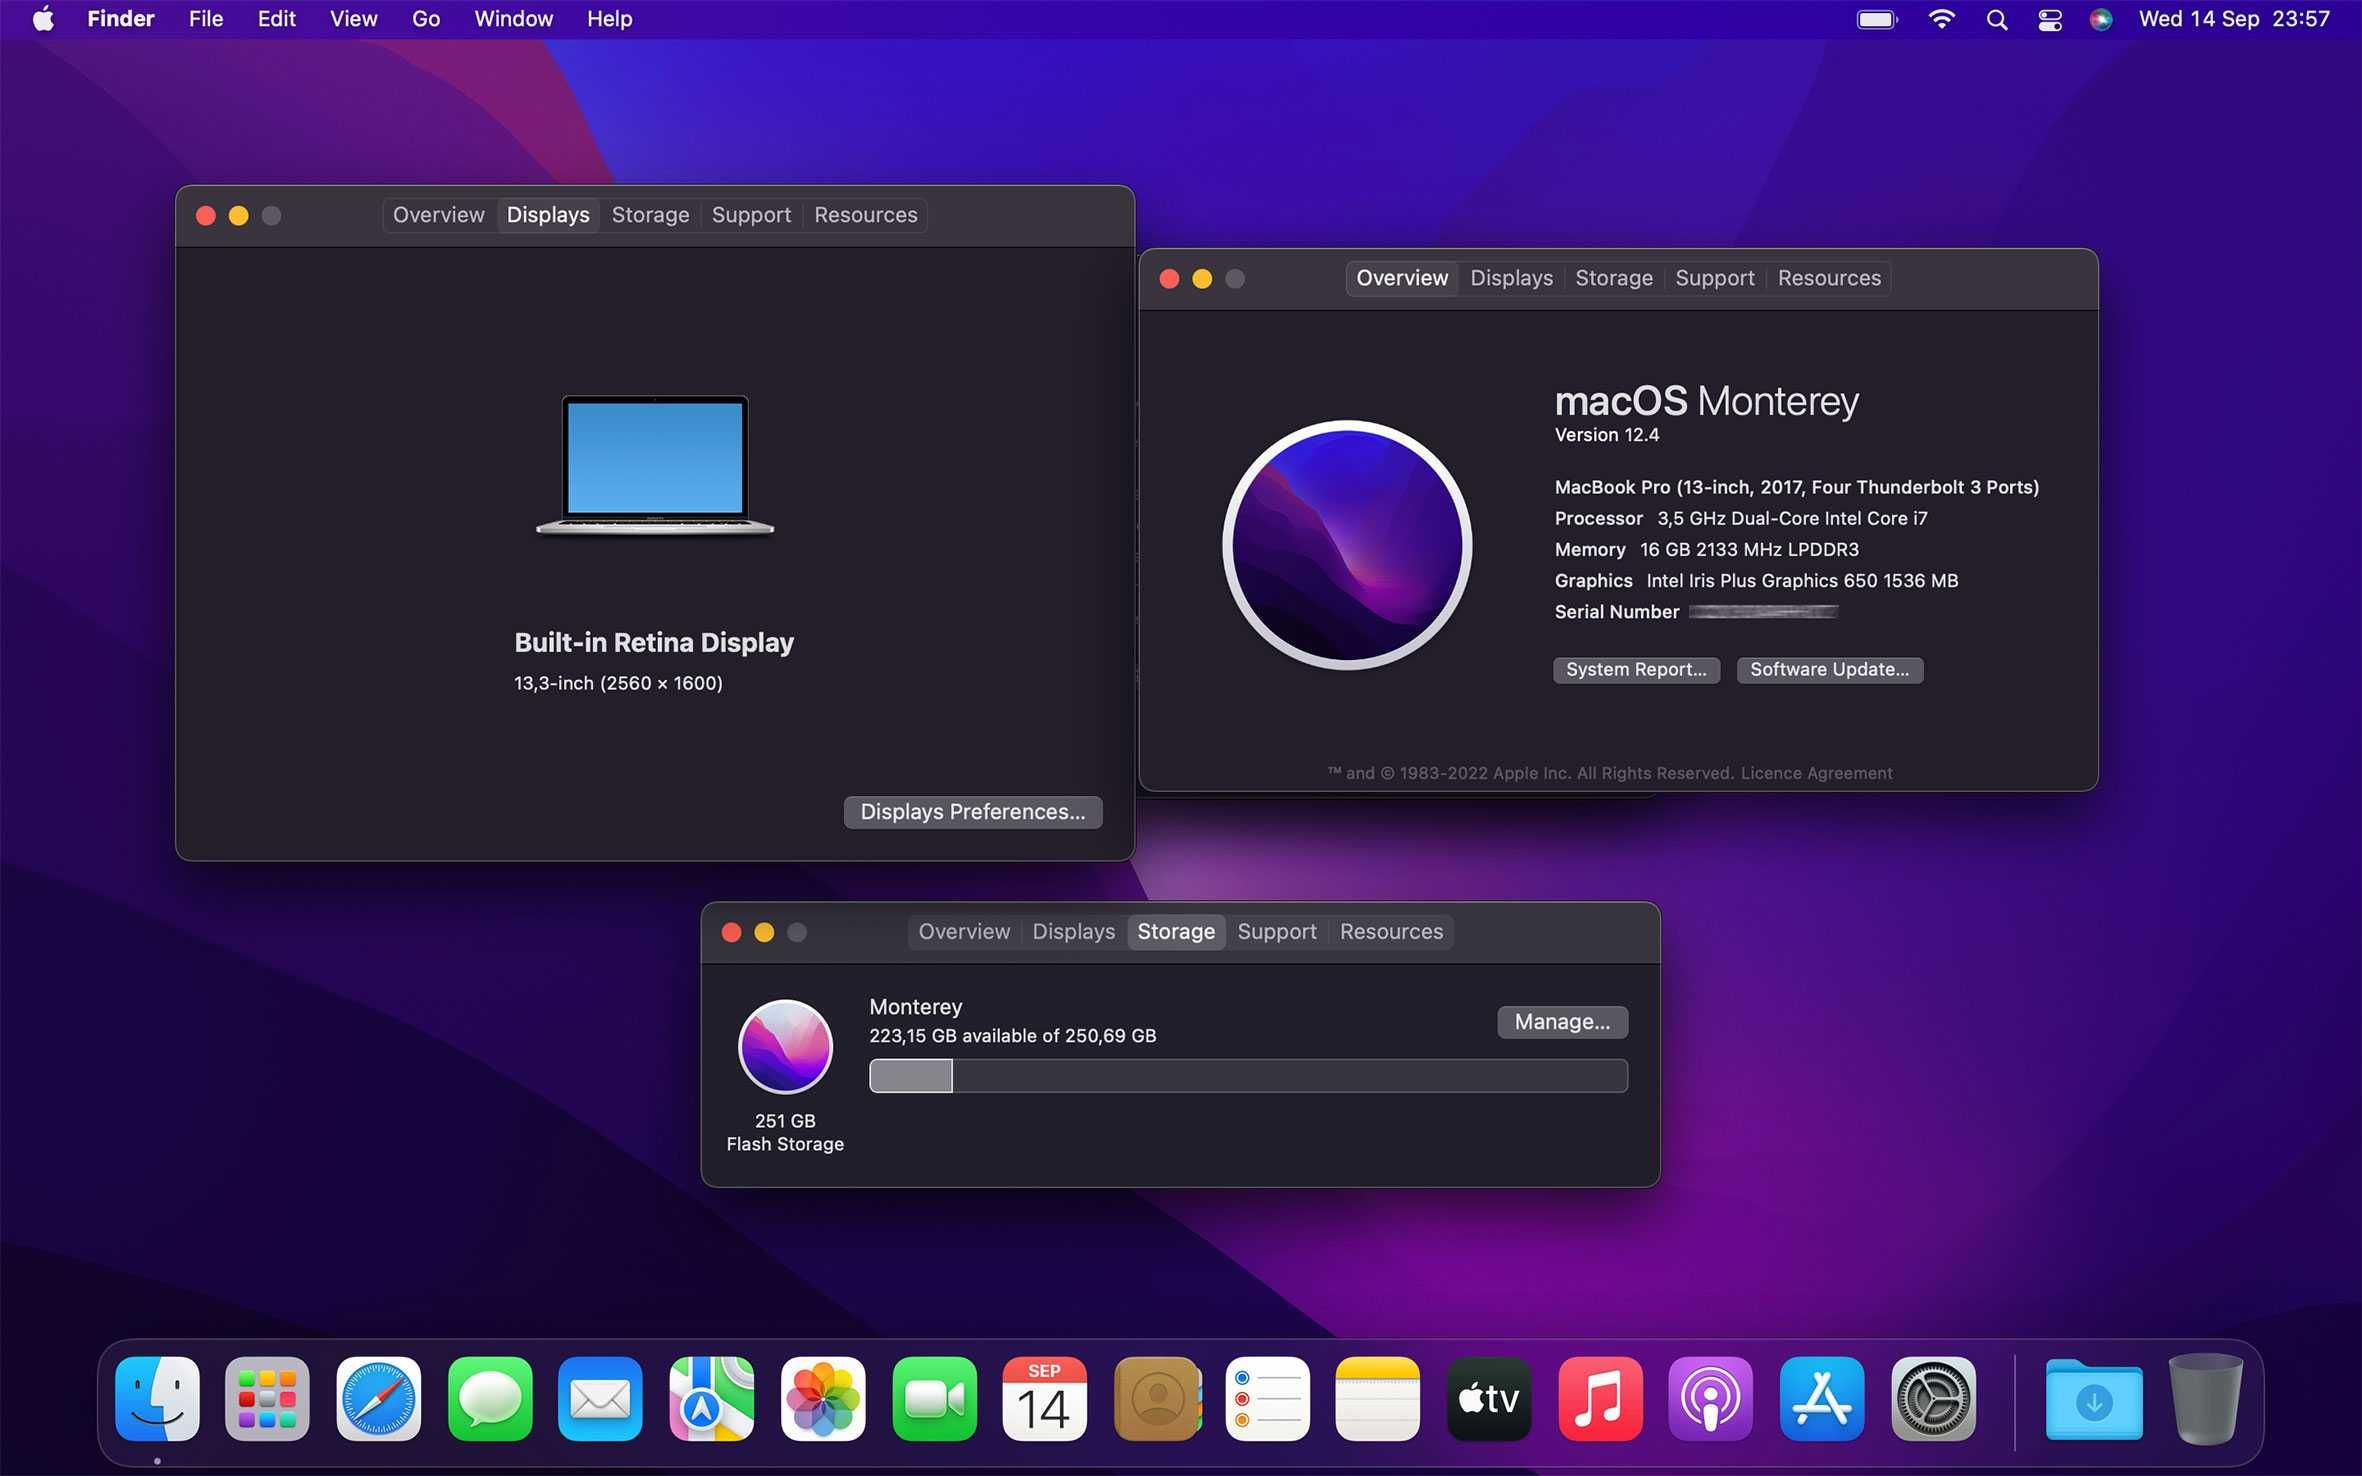2362x1476 pixels.
Task: Click the MacBook display thumbnail image
Action: click(655, 466)
